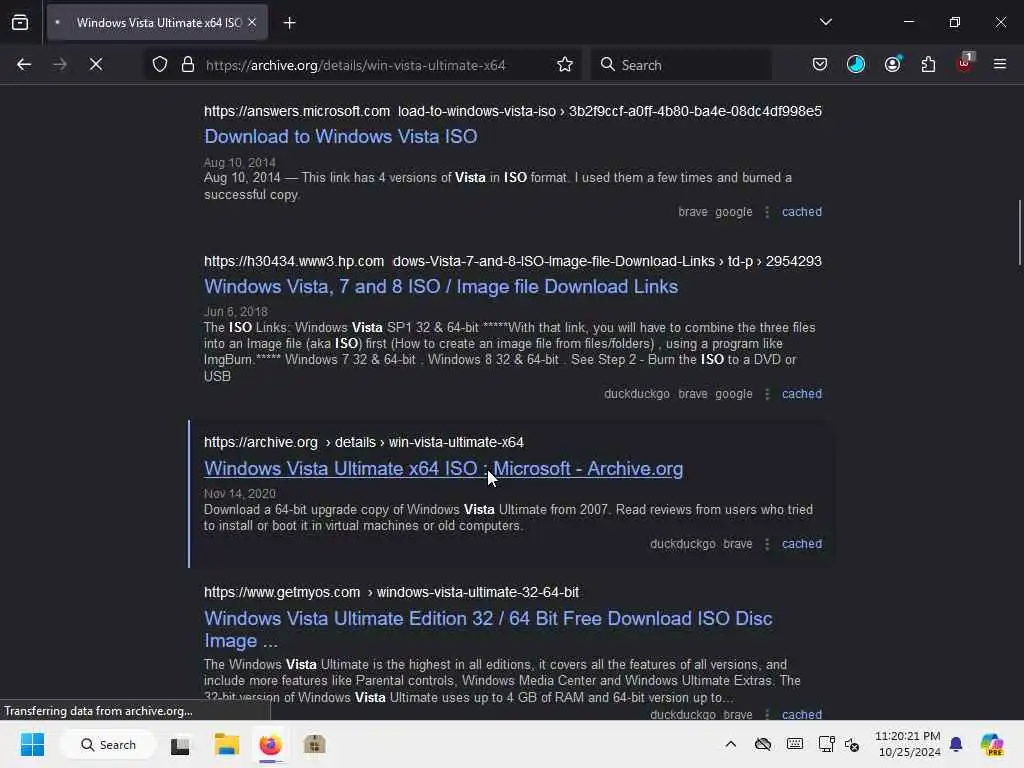Open the uBlock Origin extension icon
The image size is (1024, 768).
(965, 63)
